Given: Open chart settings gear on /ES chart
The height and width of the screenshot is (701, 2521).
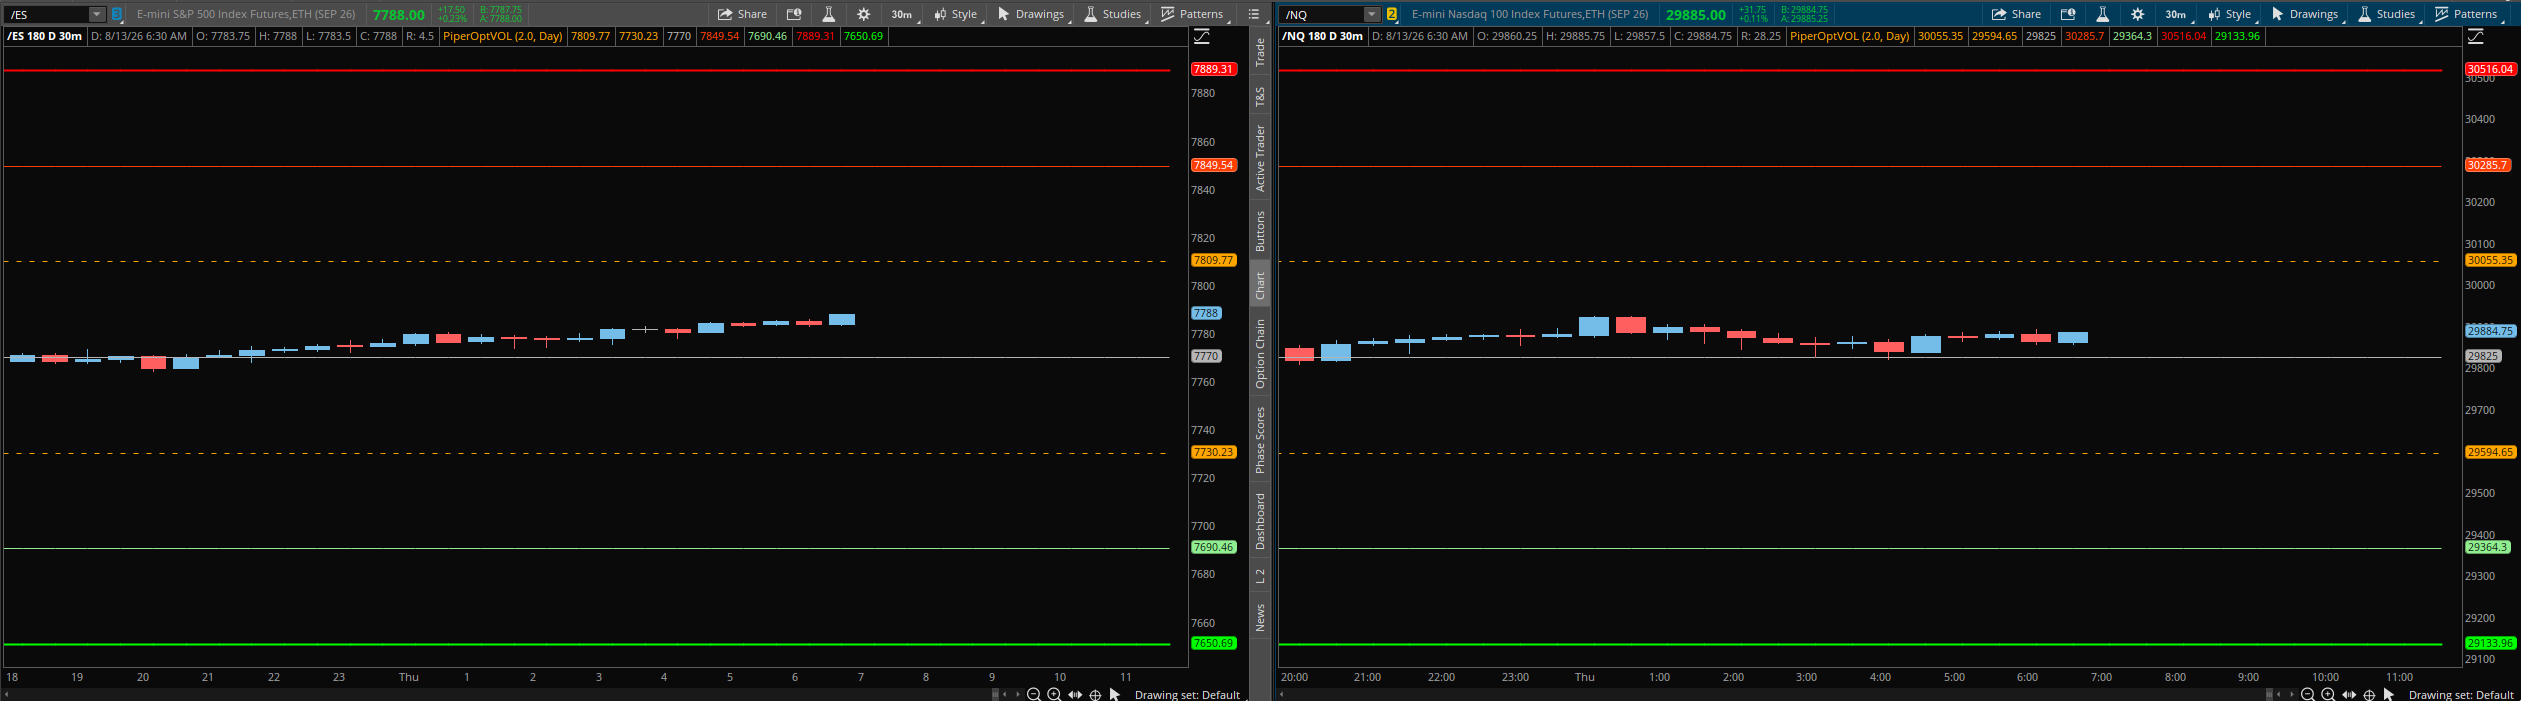Looking at the screenshot, I should tap(863, 15).
